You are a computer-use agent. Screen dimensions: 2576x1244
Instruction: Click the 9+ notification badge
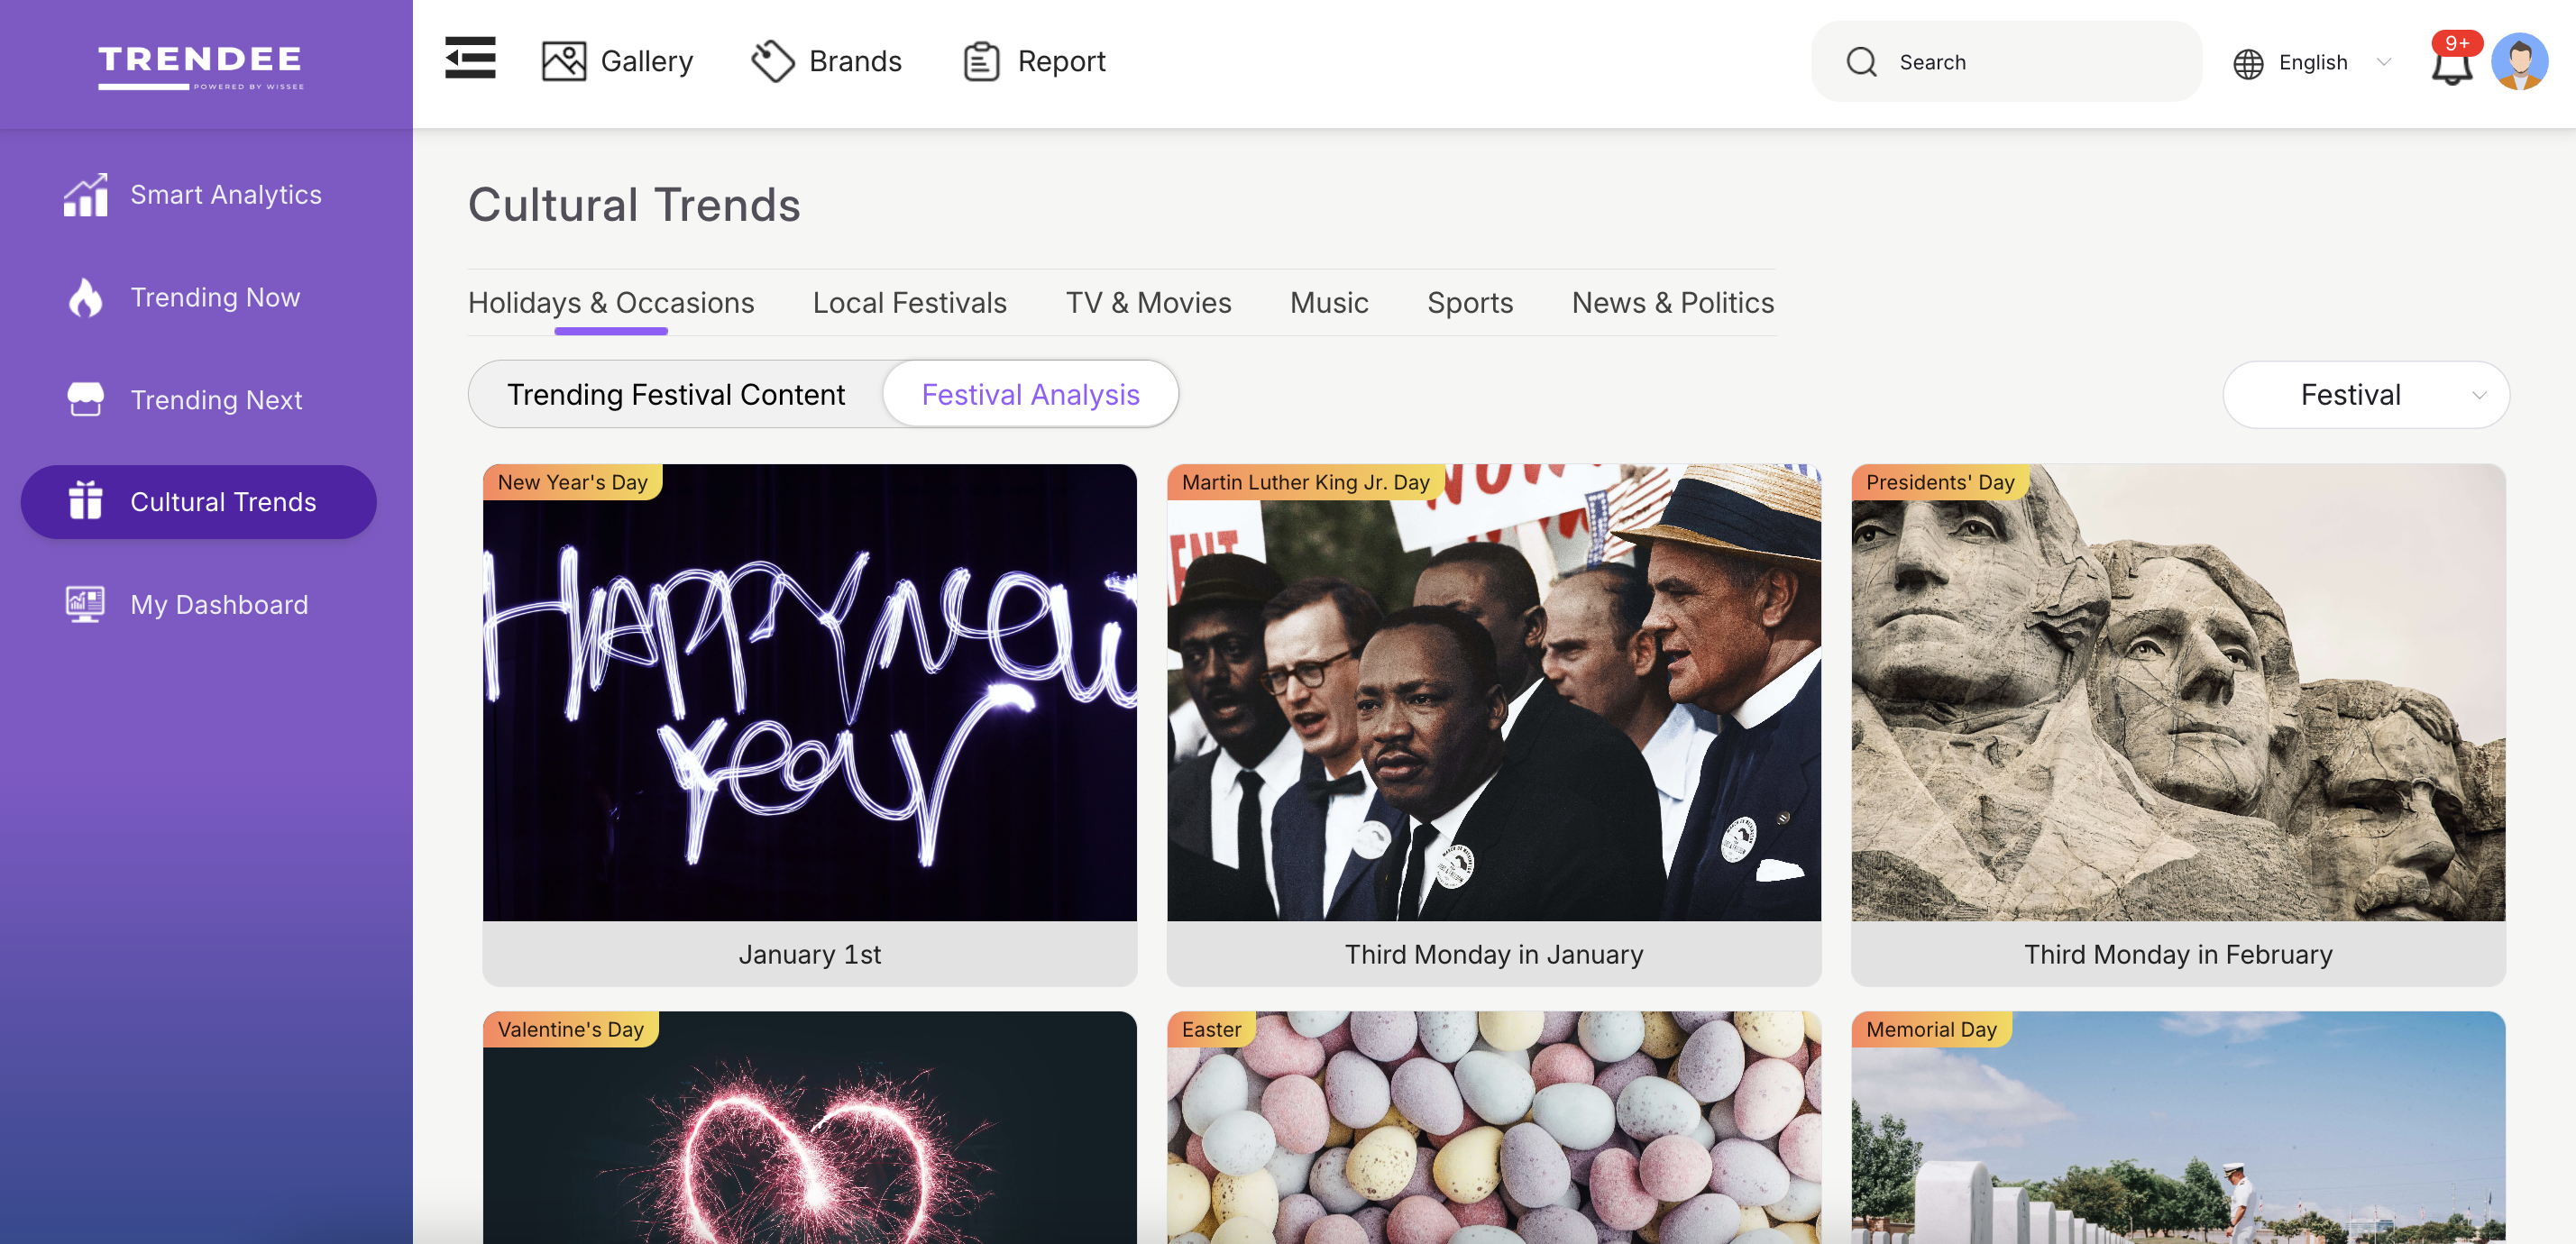(2457, 43)
